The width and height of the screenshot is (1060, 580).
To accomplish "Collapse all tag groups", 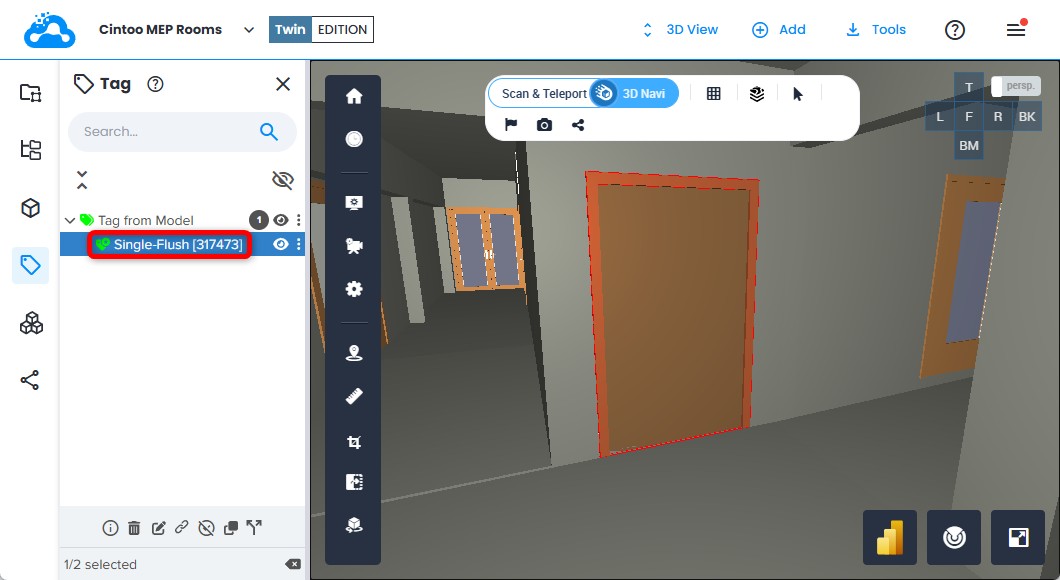I will [x=82, y=180].
